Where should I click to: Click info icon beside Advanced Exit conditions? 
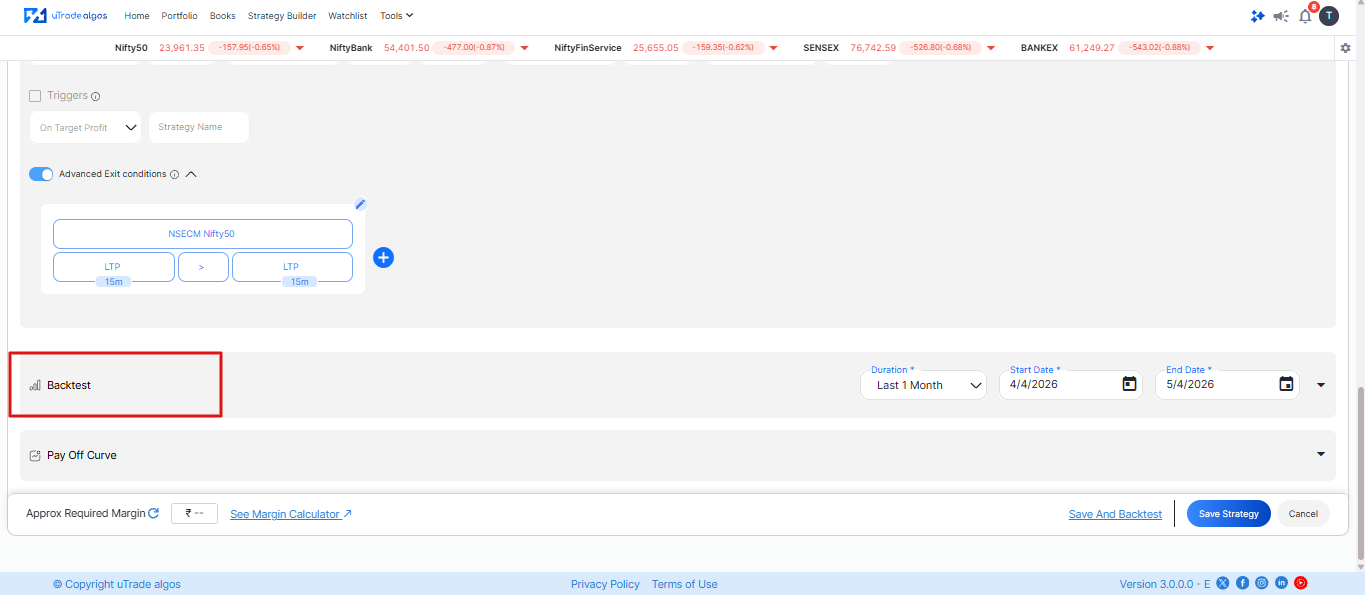click(x=174, y=174)
